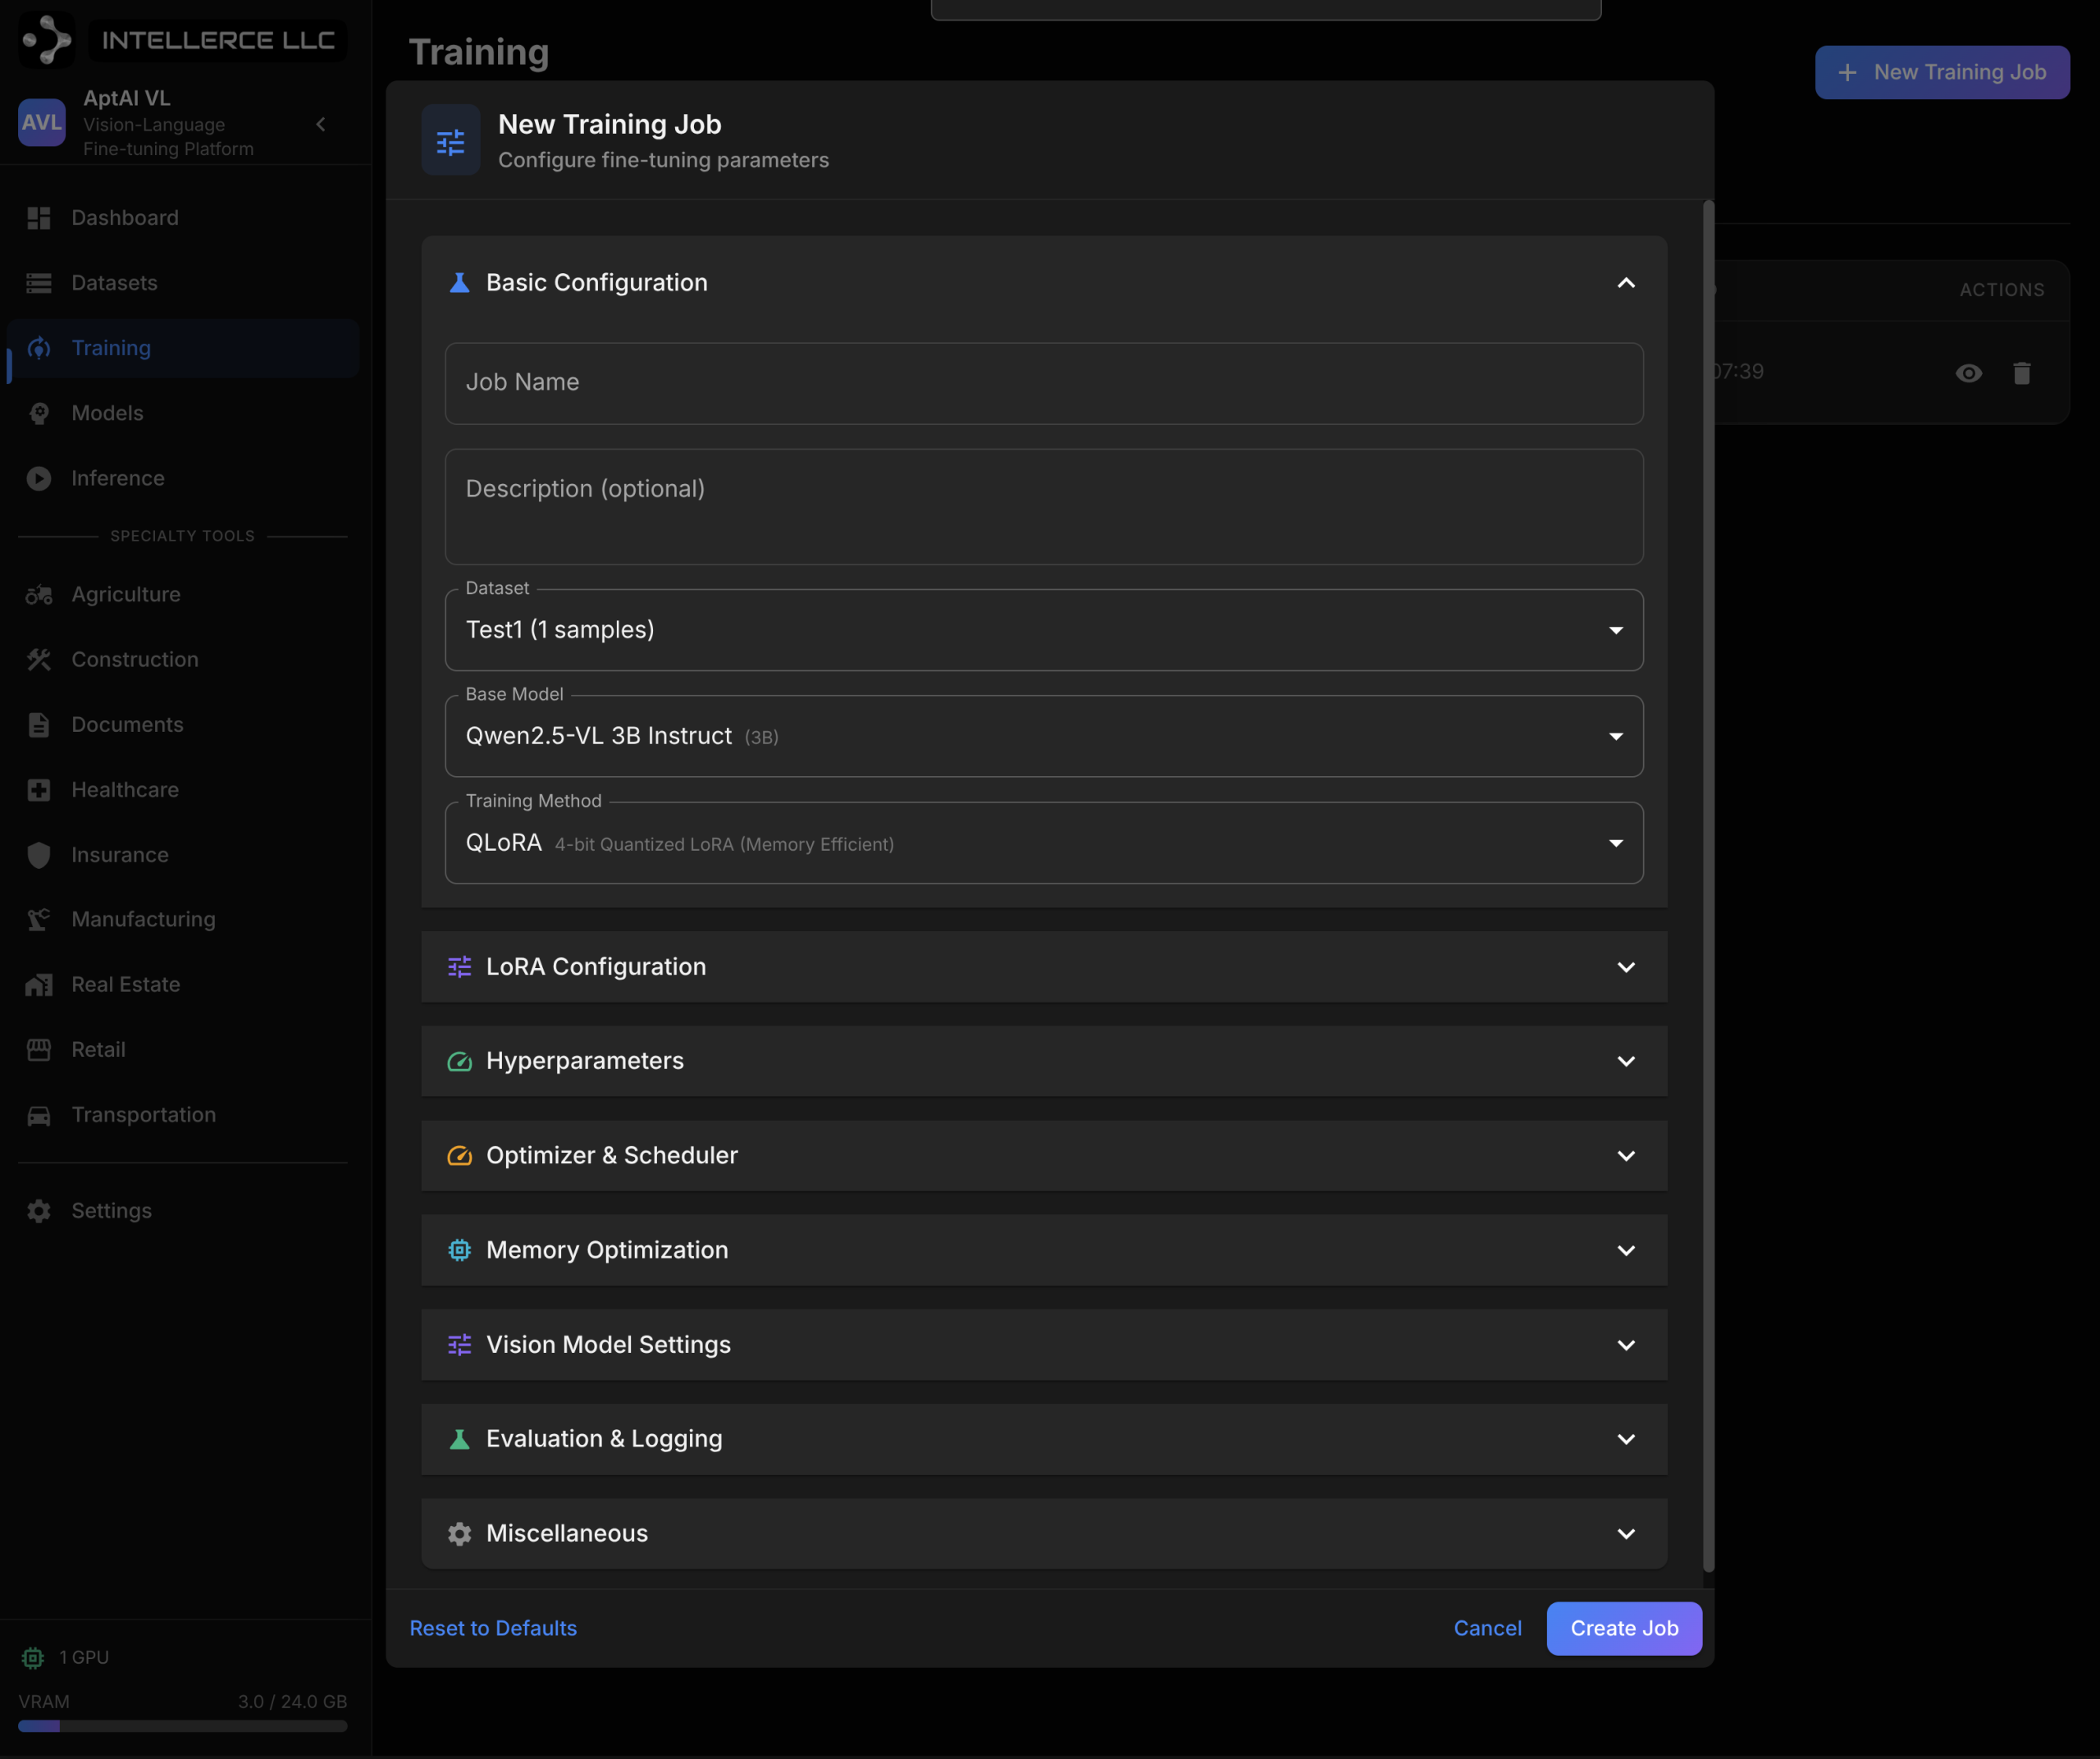This screenshot has height=1759, width=2100.
Task: Expand the Hyperparameters section
Action: coord(1044,1061)
